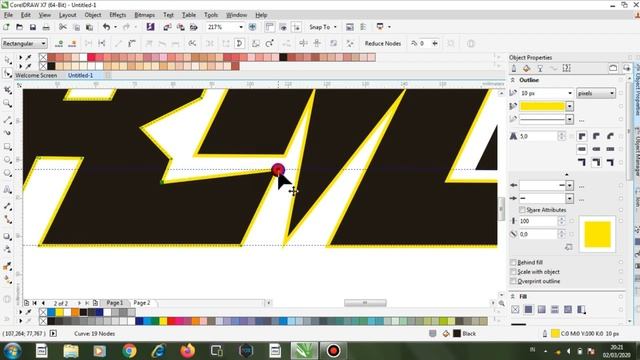Click the miter limit 5,0 field

pos(538,136)
